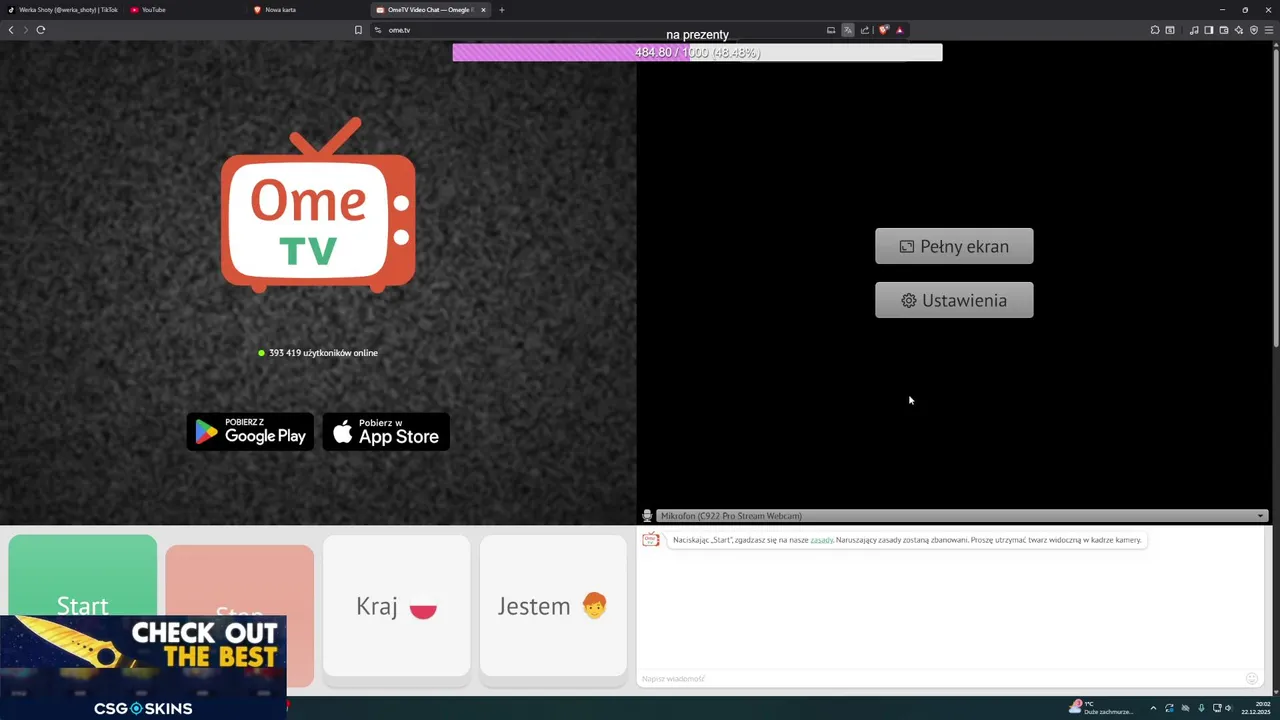Open the Kraj country selector with Polish flag

(396, 606)
